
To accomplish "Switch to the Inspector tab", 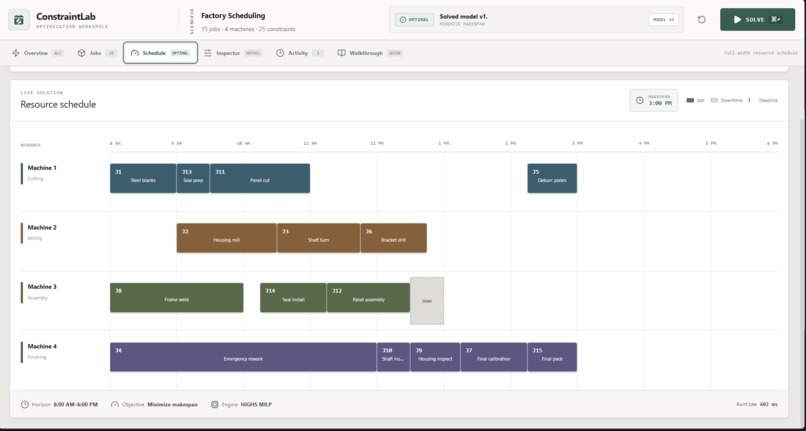I will pyautogui.click(x=233, y=53).
